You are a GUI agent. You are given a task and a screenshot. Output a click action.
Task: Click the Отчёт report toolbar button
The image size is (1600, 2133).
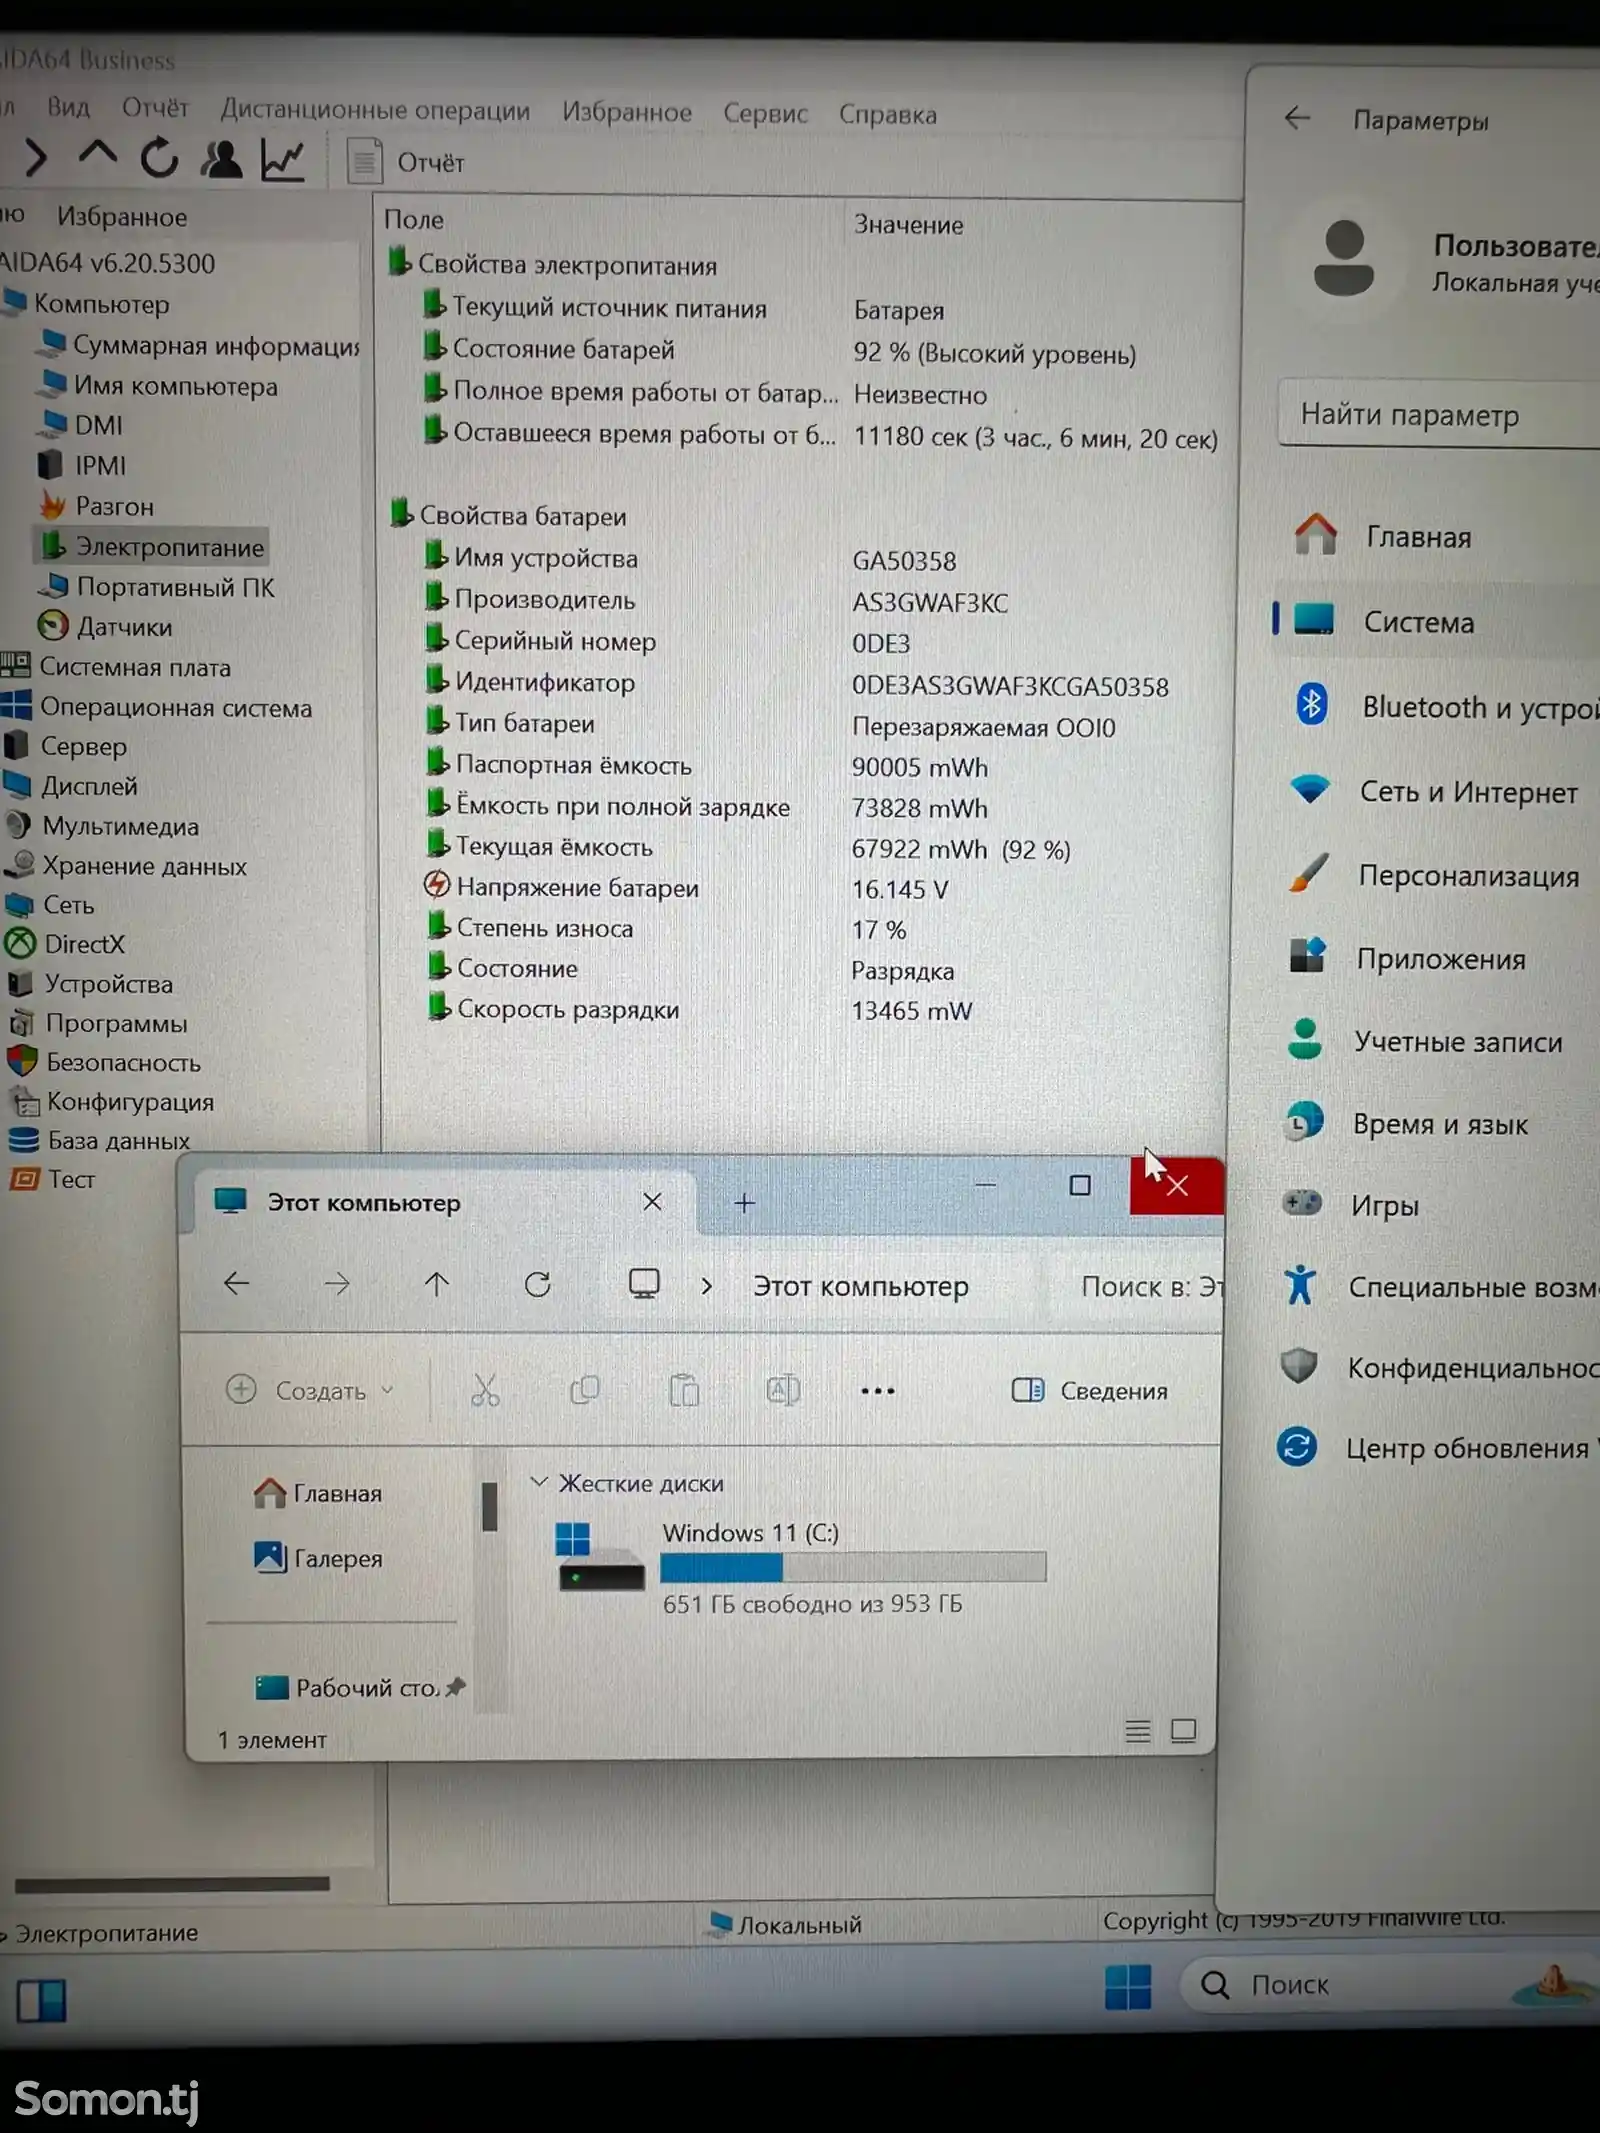[x=406, y=162]
